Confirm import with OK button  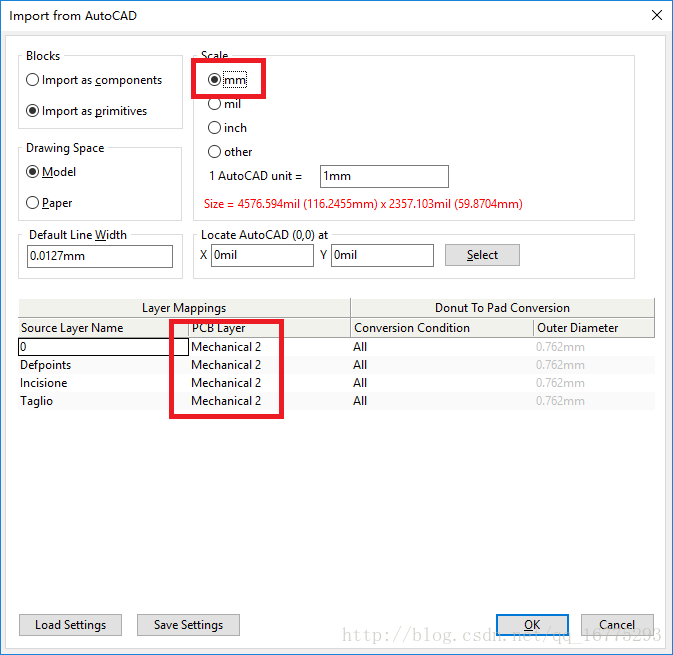pos(532,625)
